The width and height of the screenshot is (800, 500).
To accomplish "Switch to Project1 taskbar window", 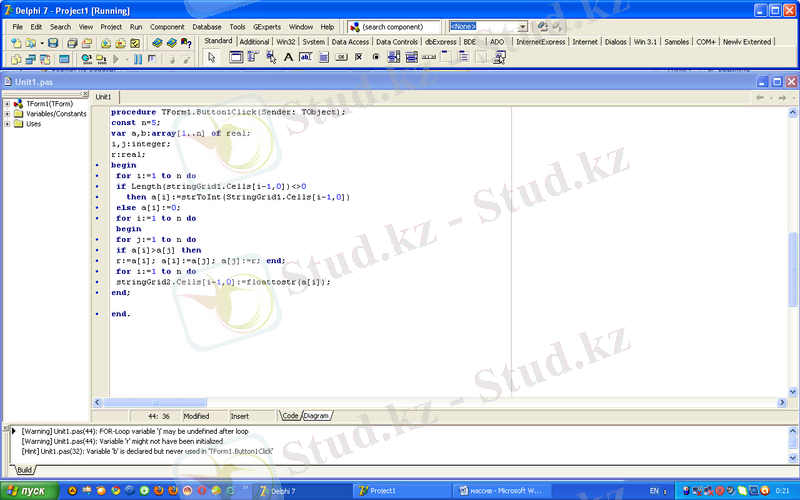I will tap(401, 491).
